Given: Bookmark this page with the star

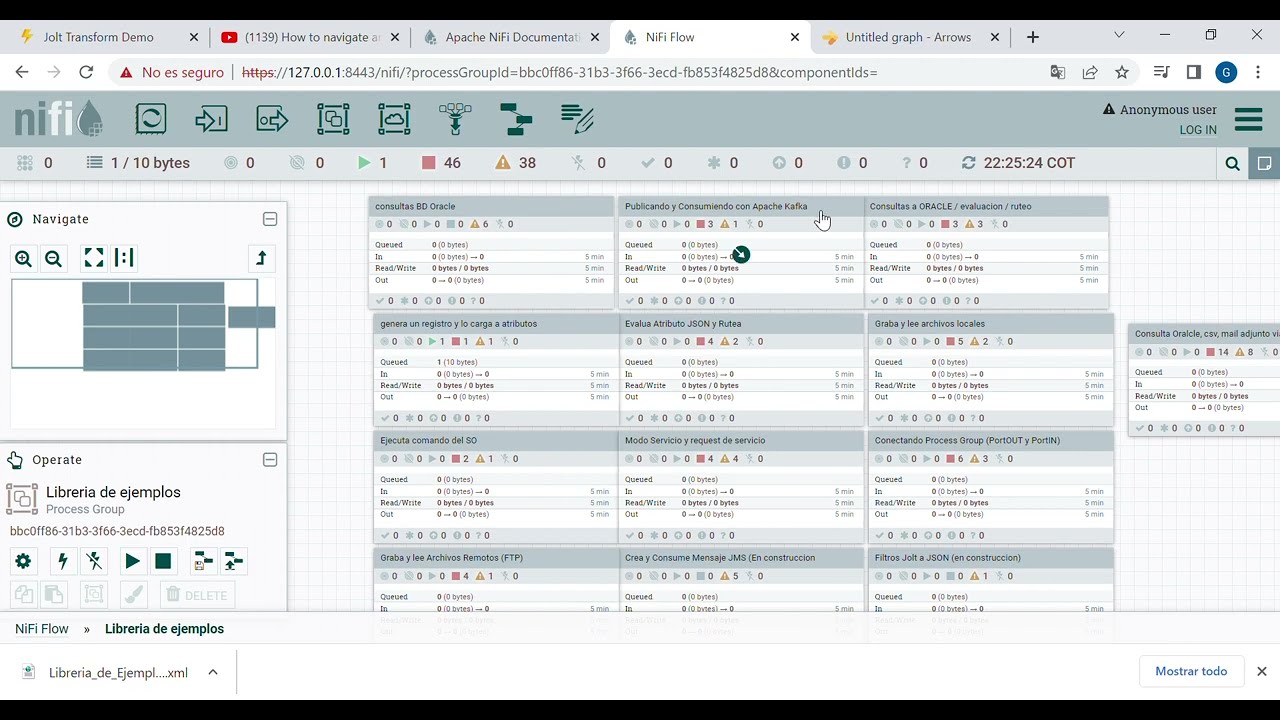Looking at the screenshot, I should (1122, 72).
